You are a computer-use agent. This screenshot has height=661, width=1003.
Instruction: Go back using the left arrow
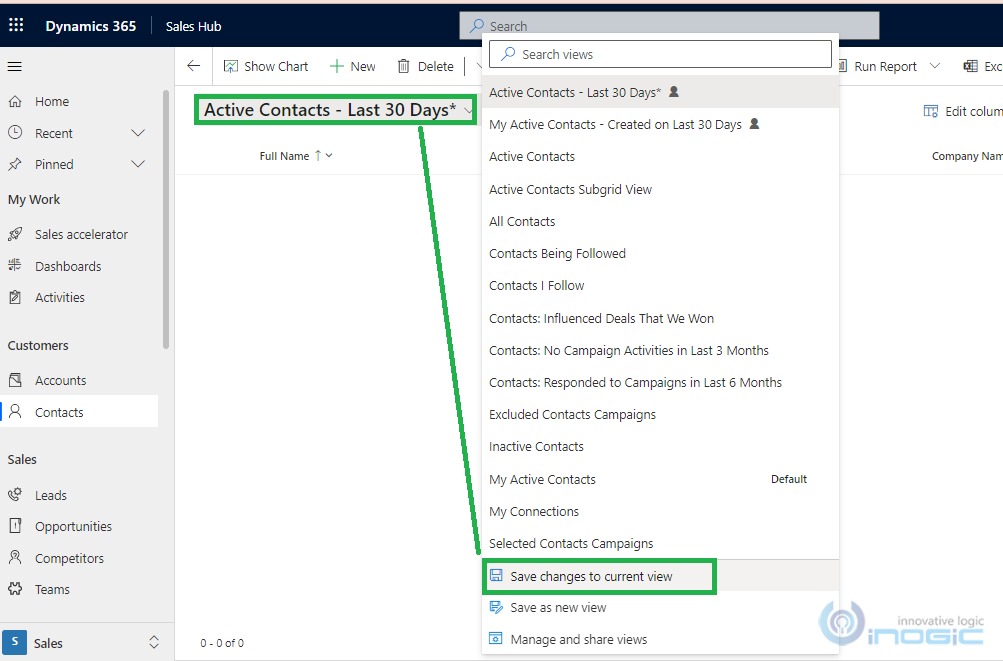[x=193, y=66]
